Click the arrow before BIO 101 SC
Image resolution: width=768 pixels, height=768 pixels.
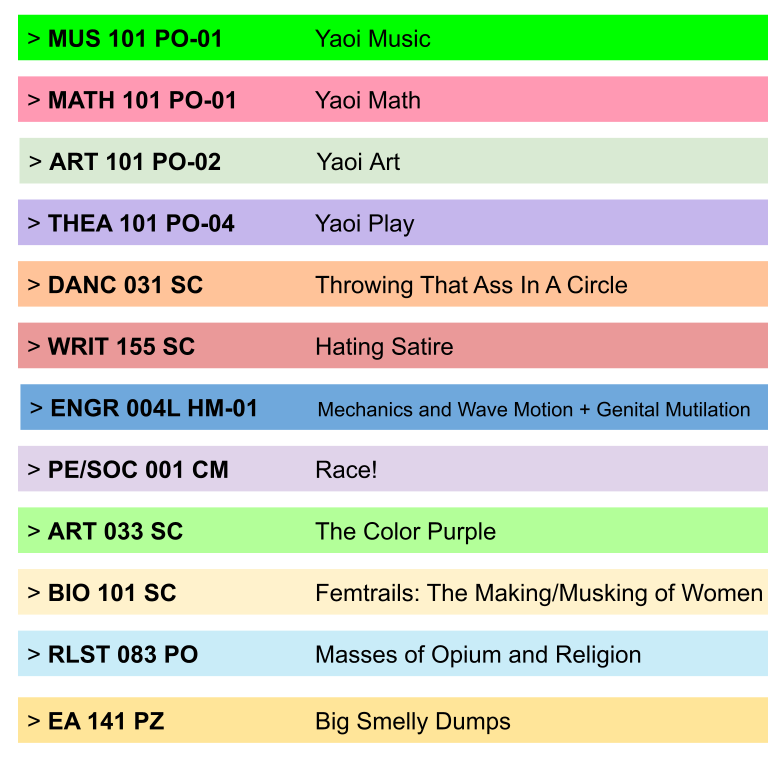[x=34, y=593]
